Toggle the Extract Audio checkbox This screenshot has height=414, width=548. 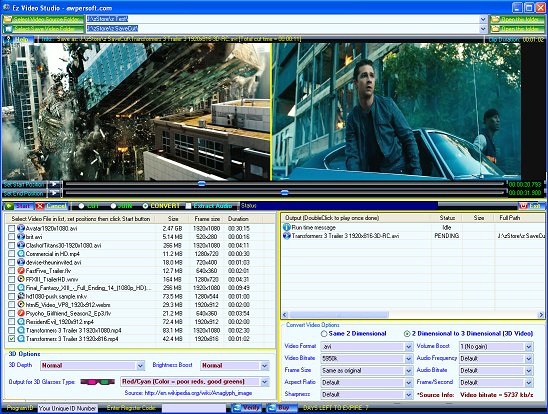(x=188, y=206)
